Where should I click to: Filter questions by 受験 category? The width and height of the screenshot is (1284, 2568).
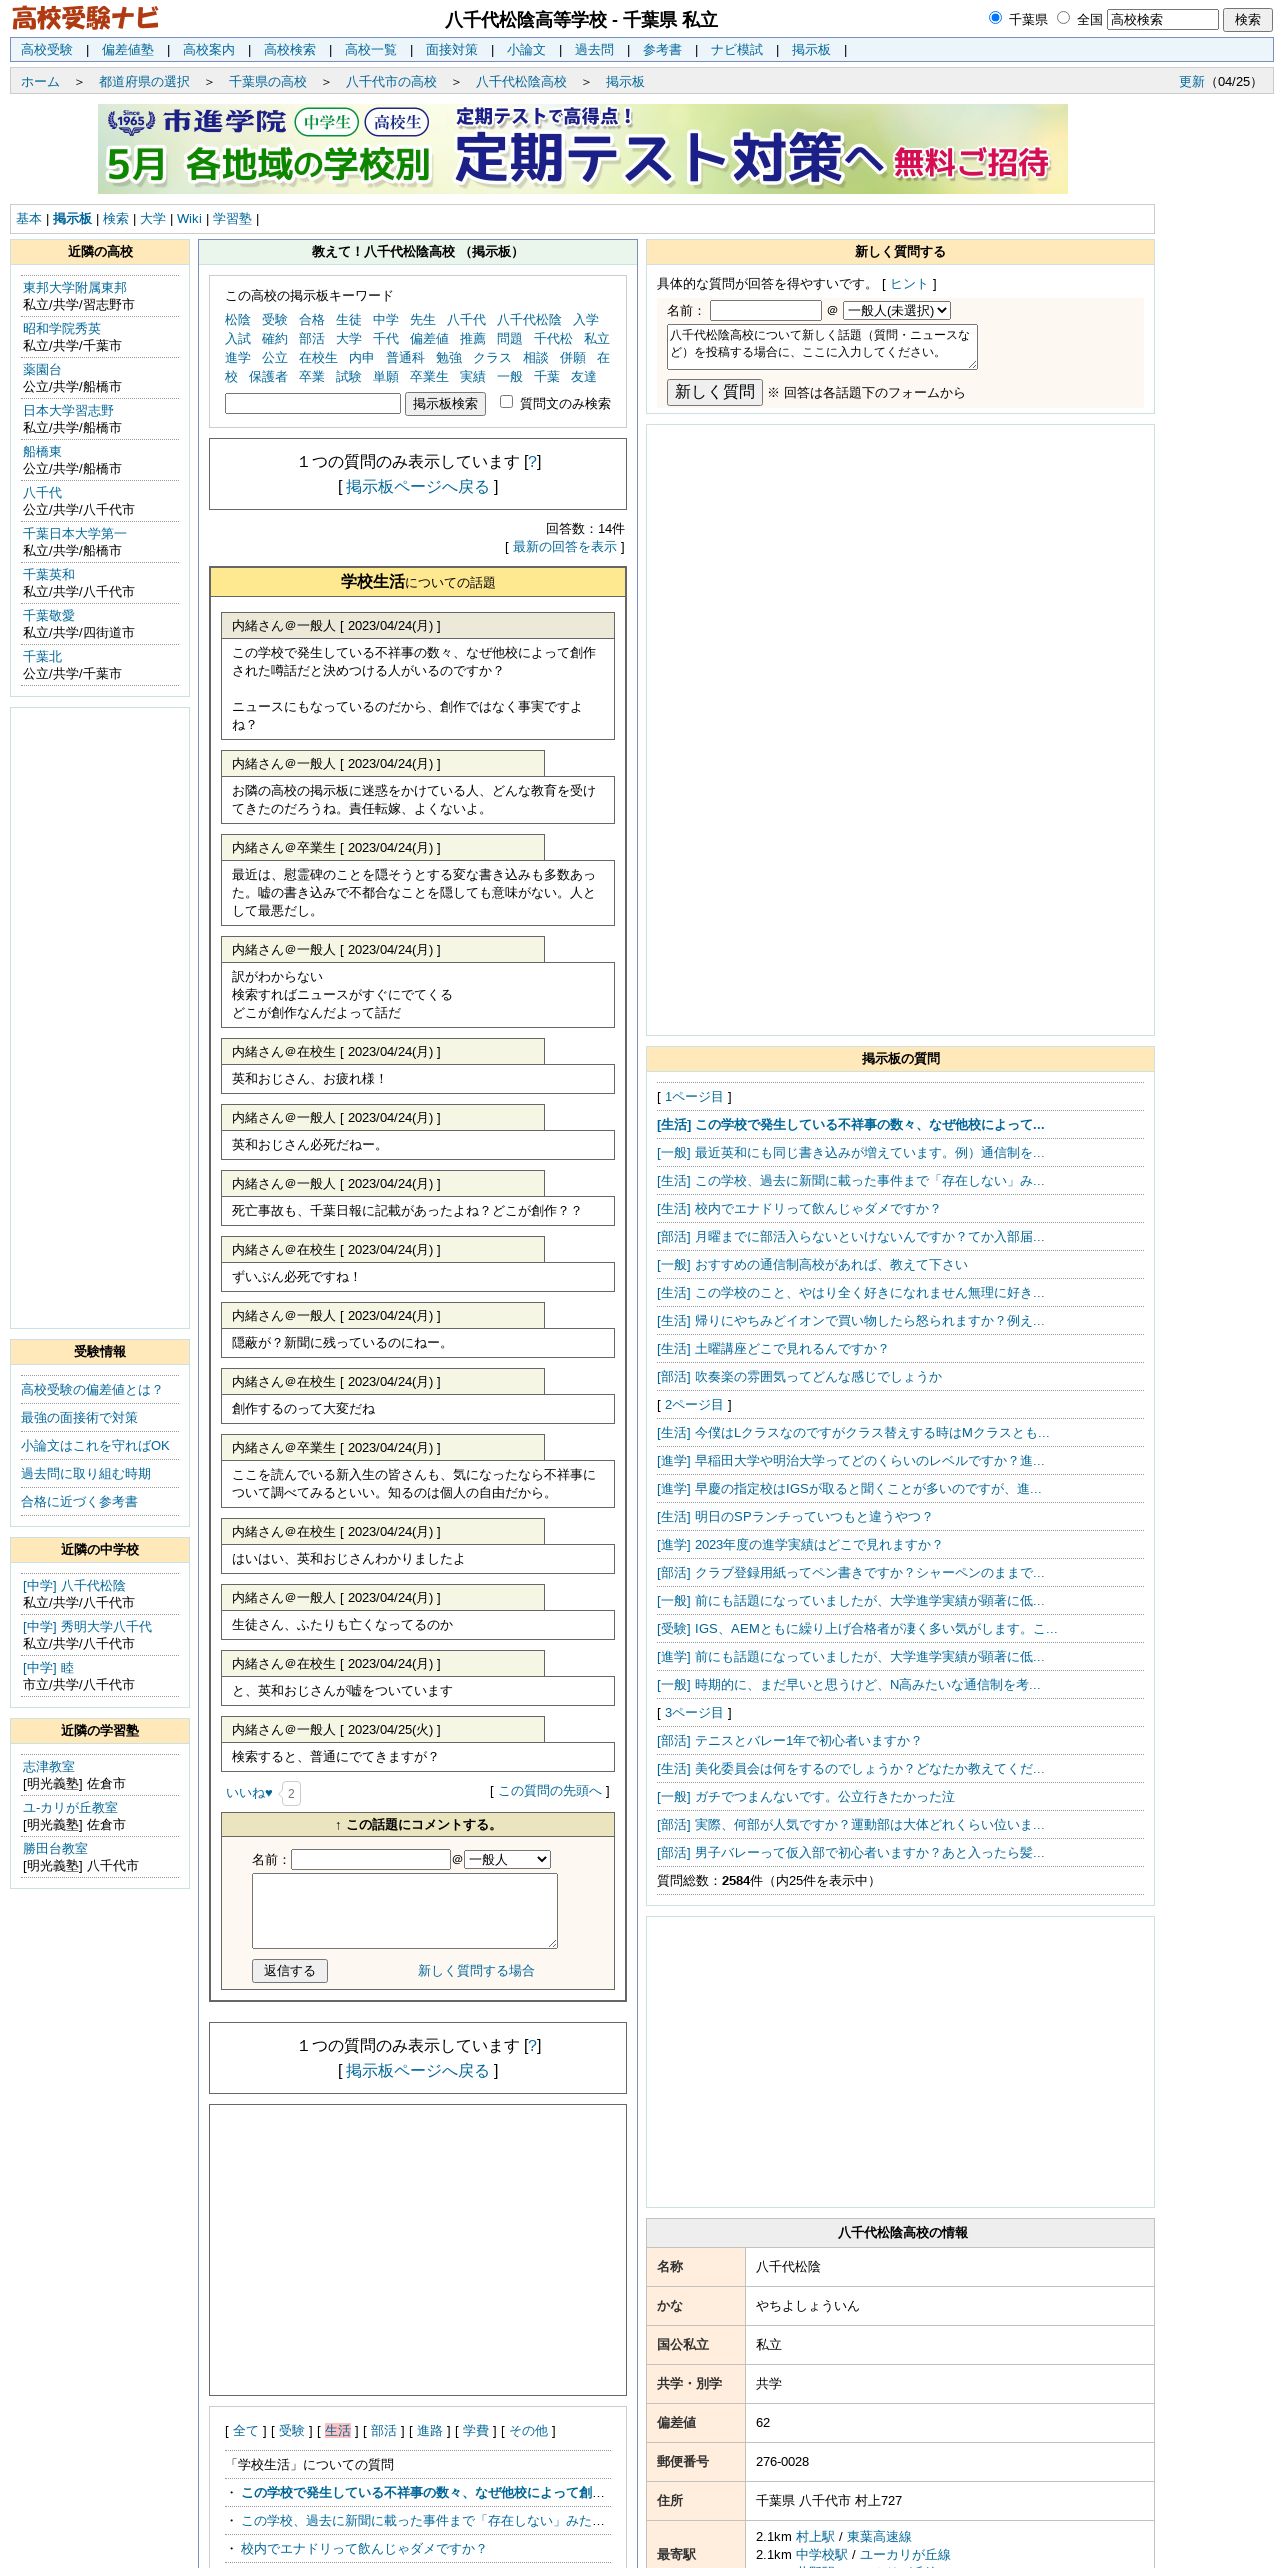coord(291,2431)
